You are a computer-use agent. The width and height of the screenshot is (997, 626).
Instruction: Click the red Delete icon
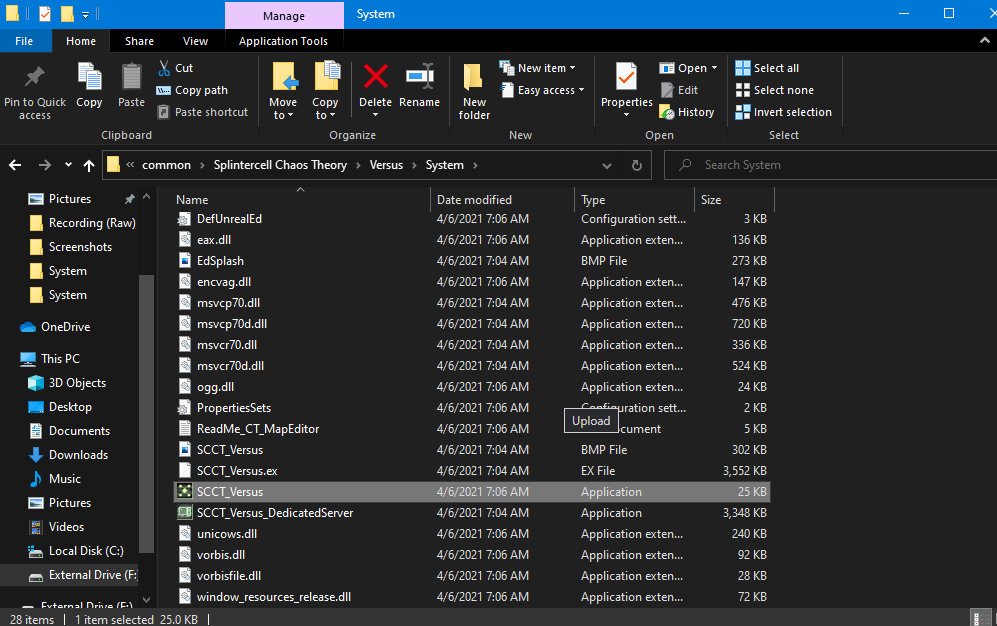tap(376, 76)
